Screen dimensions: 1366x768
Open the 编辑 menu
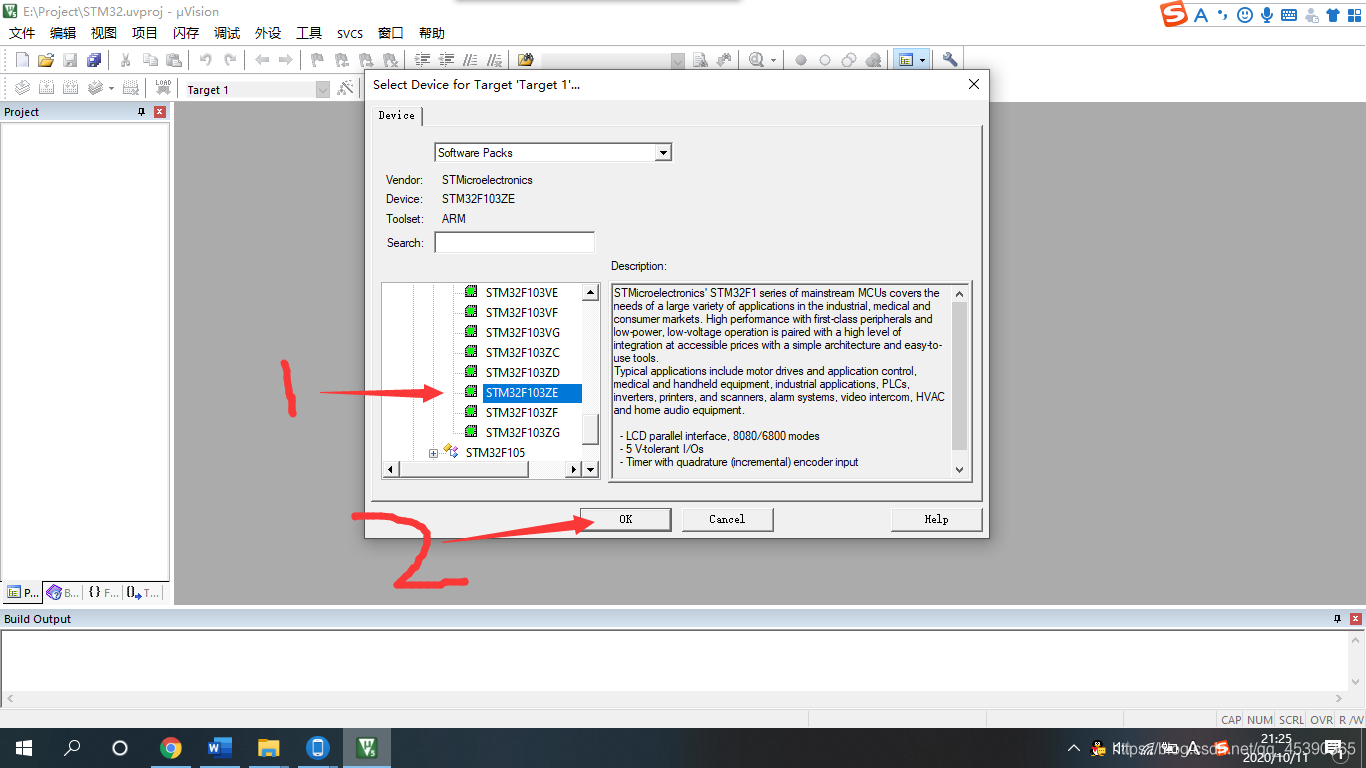pyautogui.click(x=63, y=33)
